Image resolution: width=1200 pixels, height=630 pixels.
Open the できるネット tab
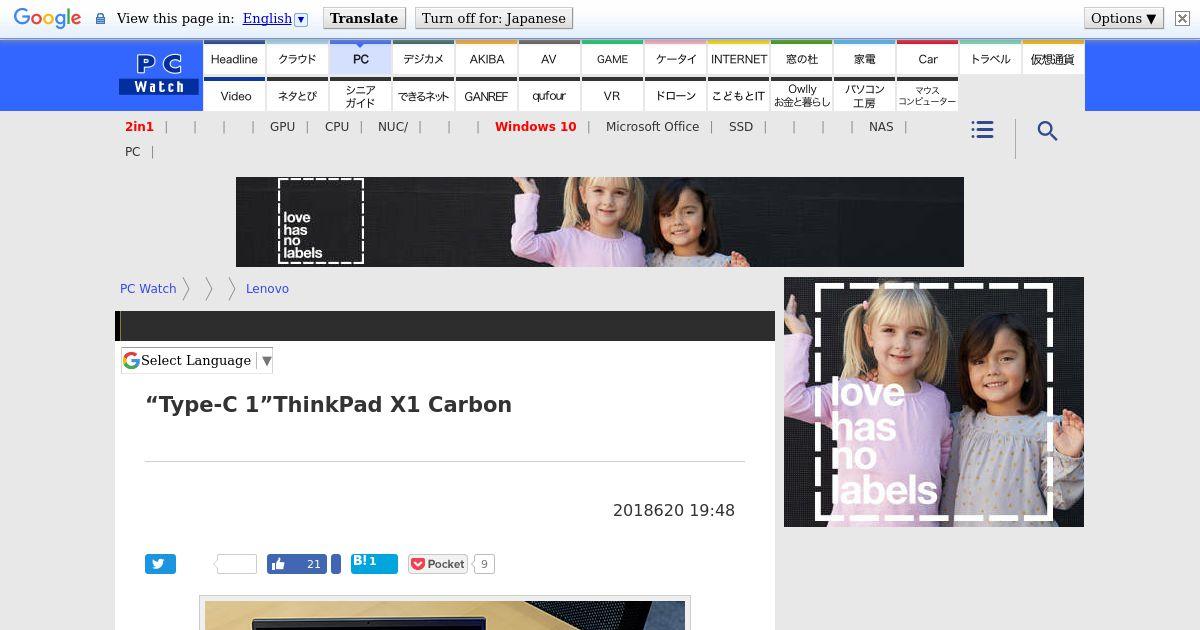(423, 95)
